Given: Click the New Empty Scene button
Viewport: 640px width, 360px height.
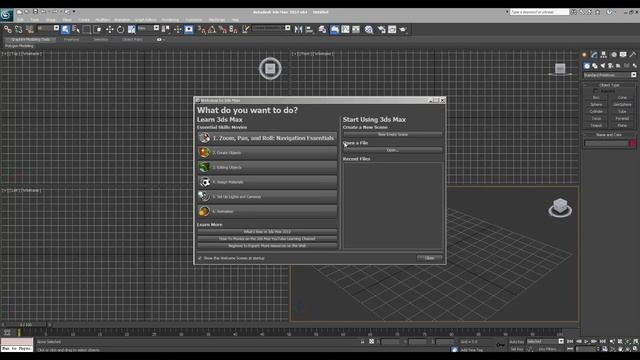Looking at the screenshot, I should point(393,134).
